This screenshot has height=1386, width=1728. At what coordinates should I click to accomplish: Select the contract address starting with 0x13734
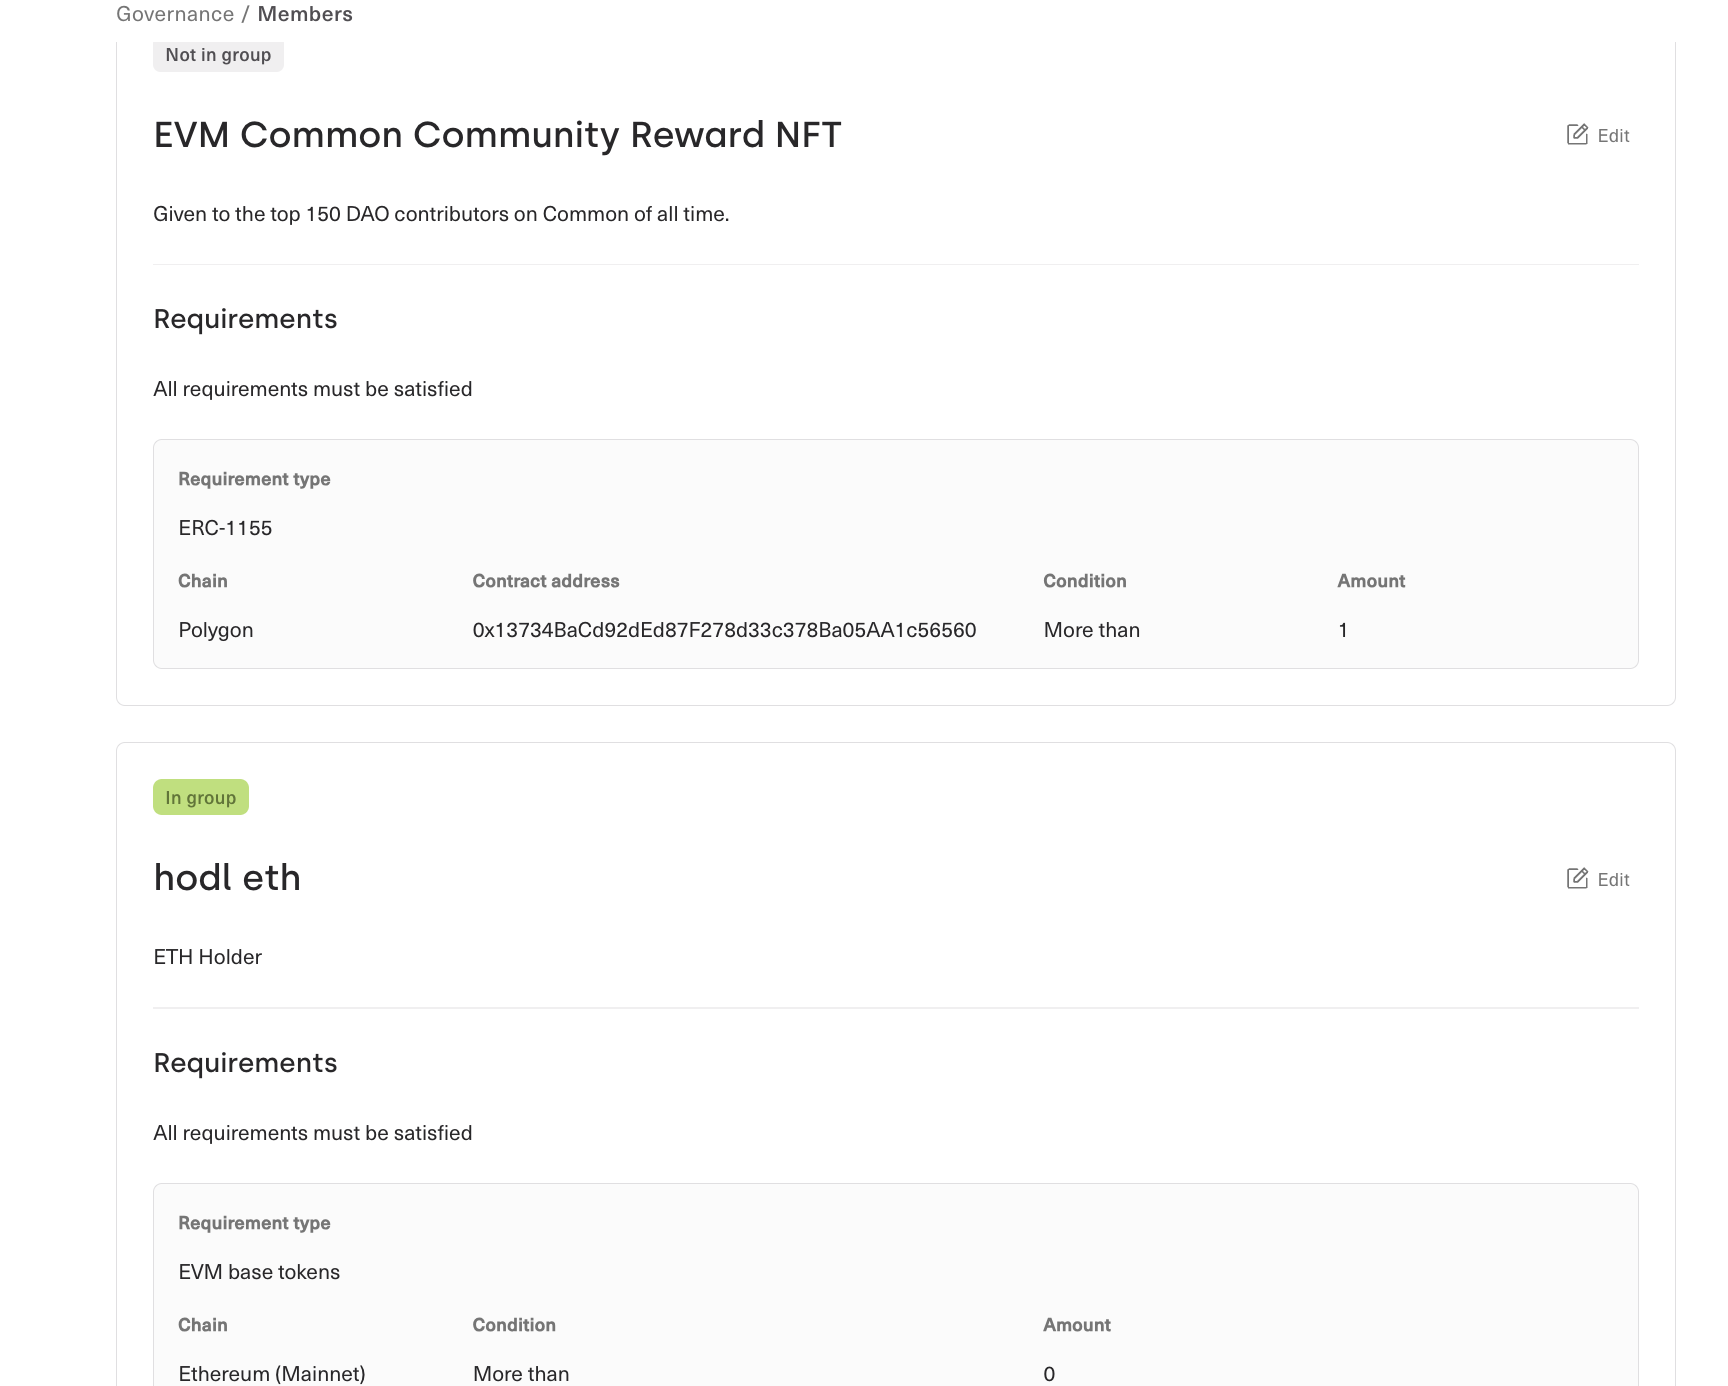724,630
